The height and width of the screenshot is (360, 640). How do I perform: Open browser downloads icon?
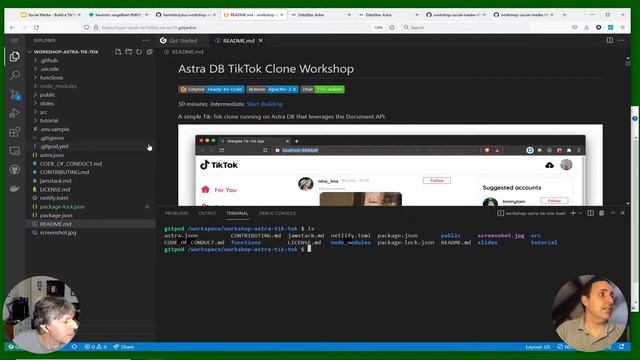586,27
